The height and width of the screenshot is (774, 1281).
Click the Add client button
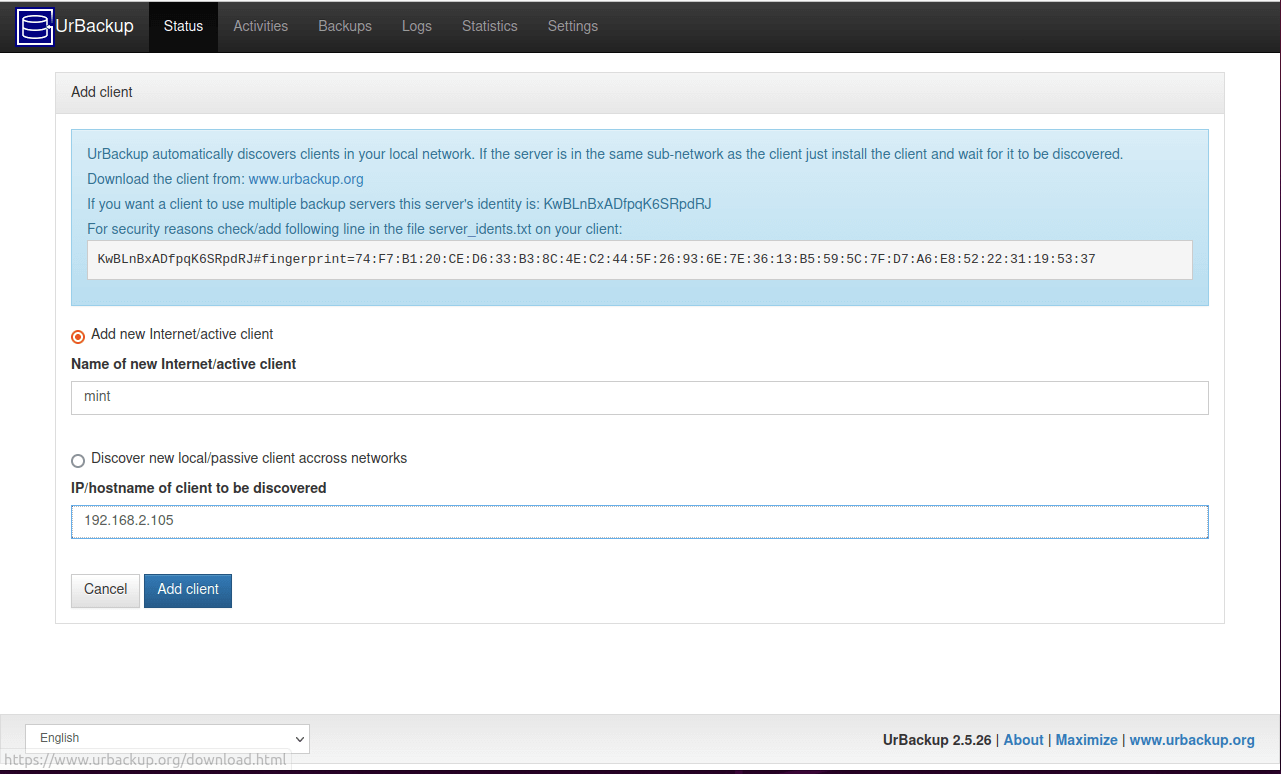pos(188,590)
